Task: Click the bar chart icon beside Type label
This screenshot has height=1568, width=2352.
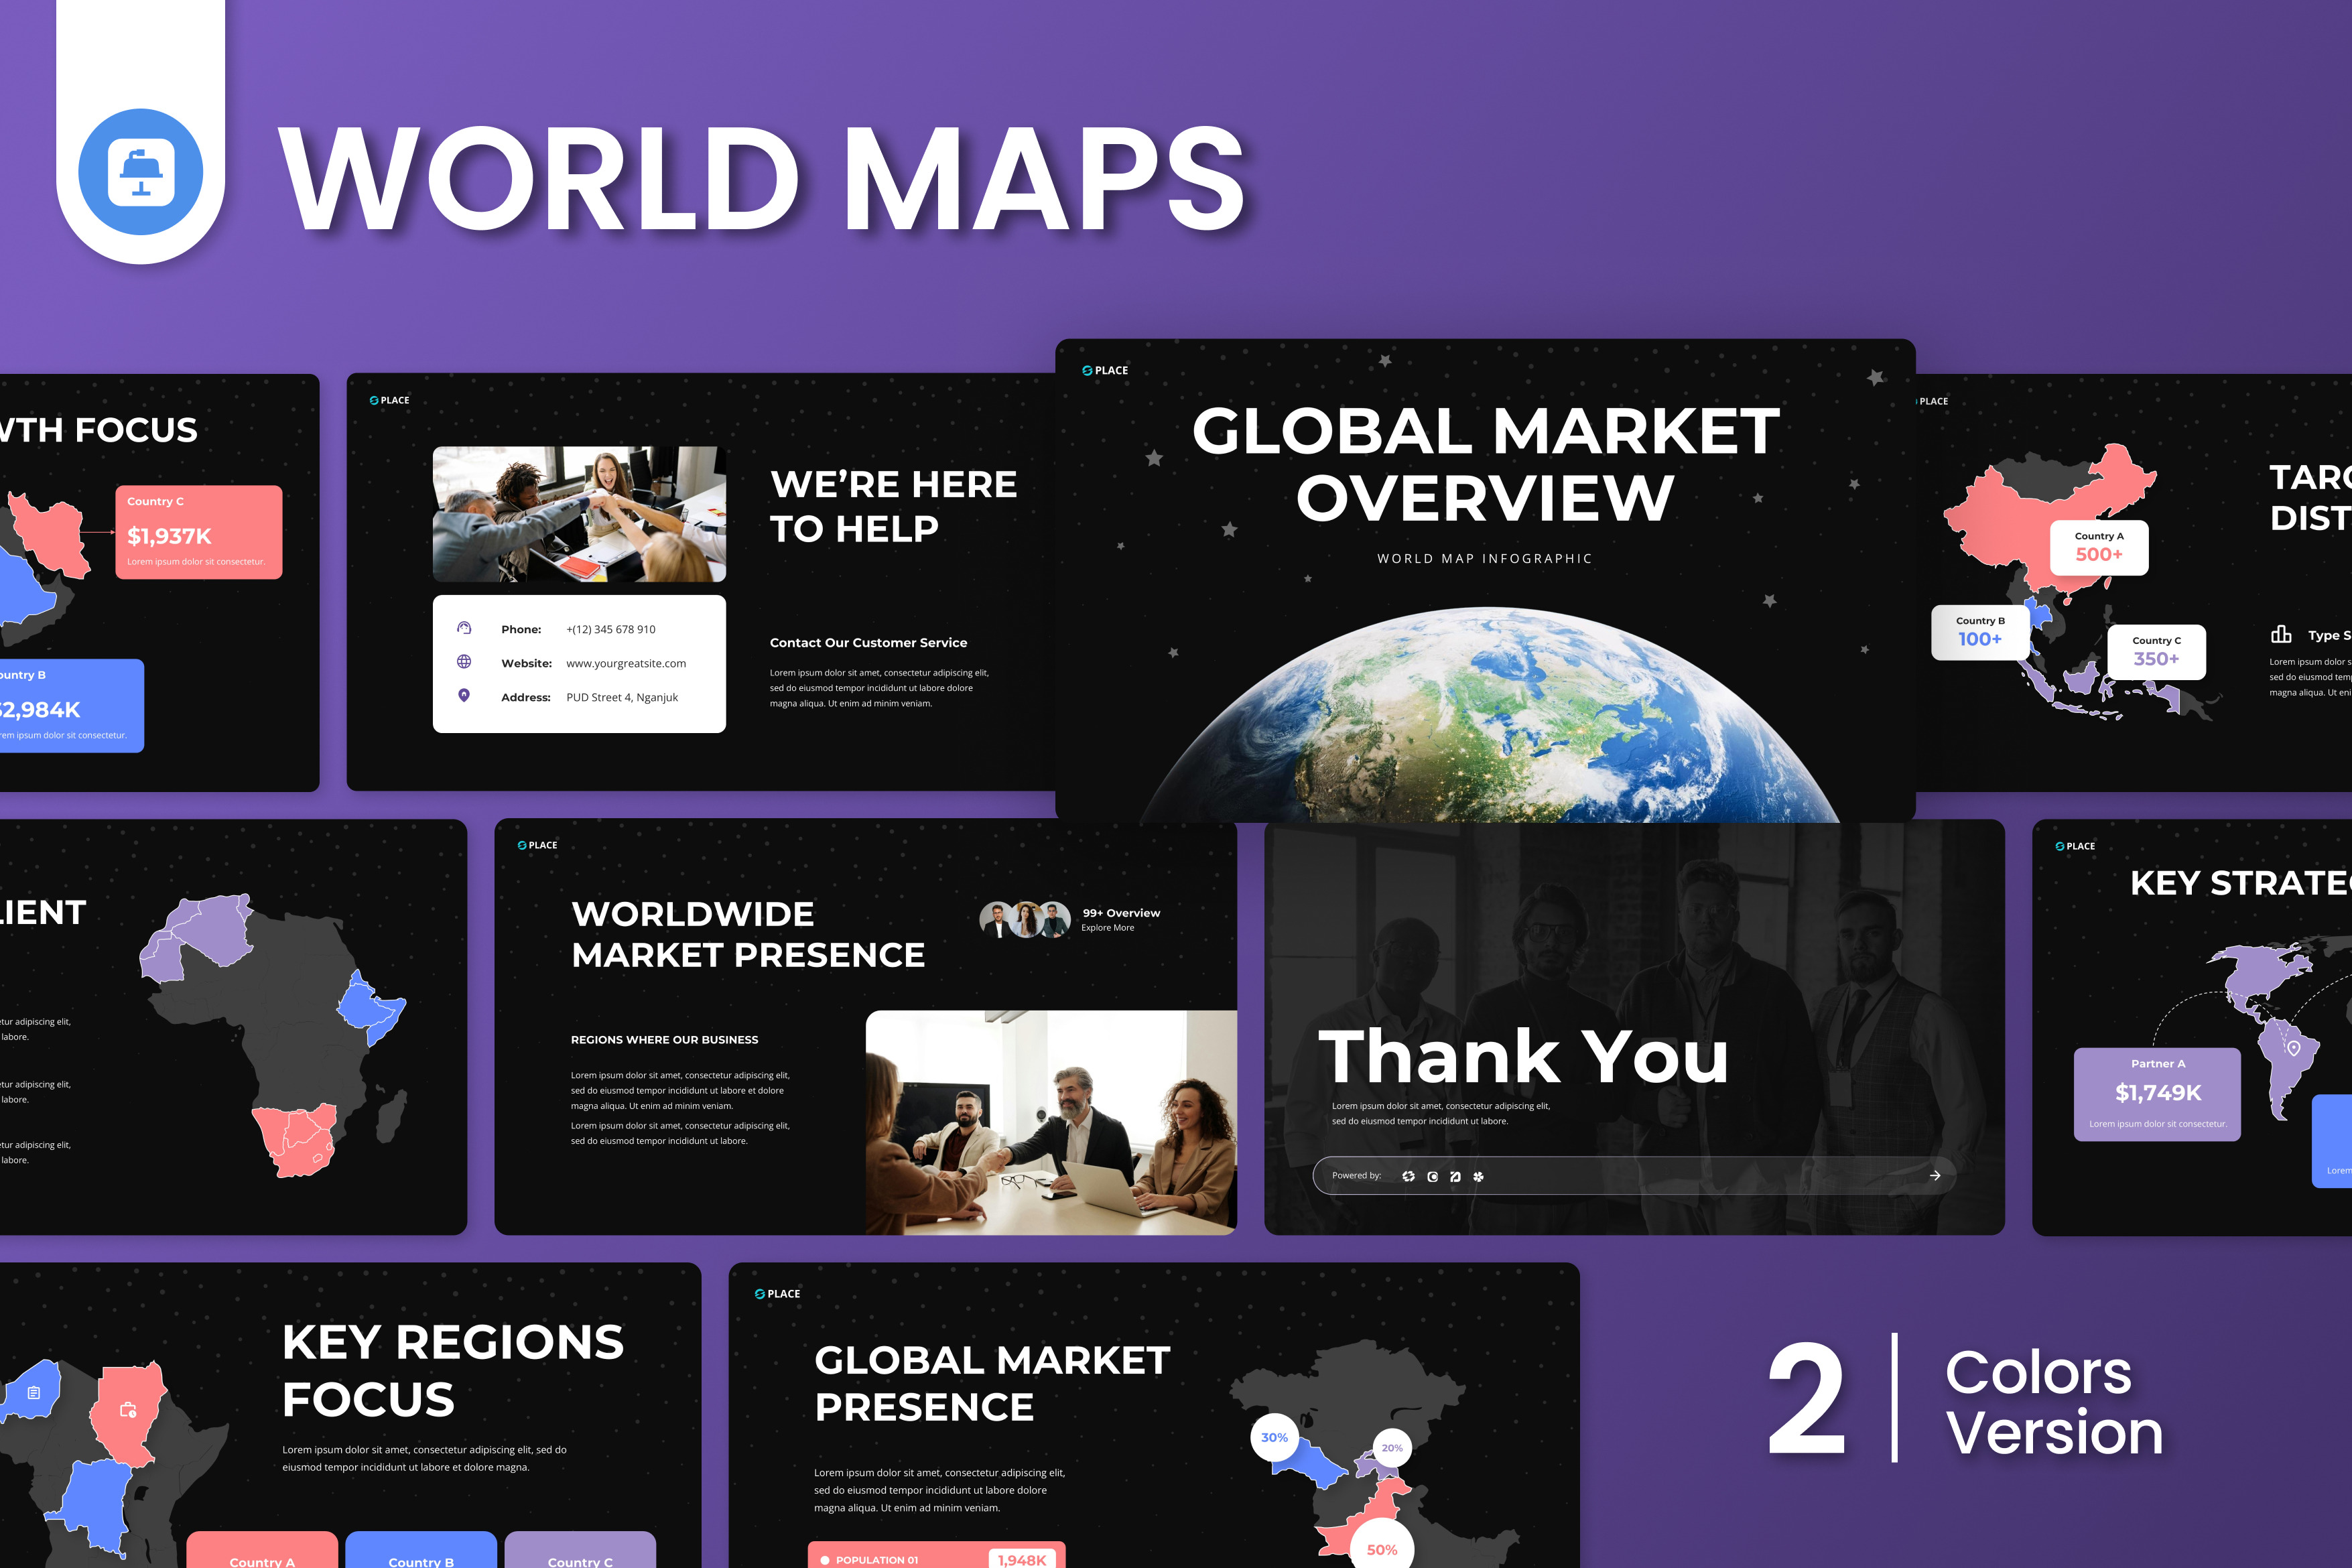Action: click(2281, 634)
